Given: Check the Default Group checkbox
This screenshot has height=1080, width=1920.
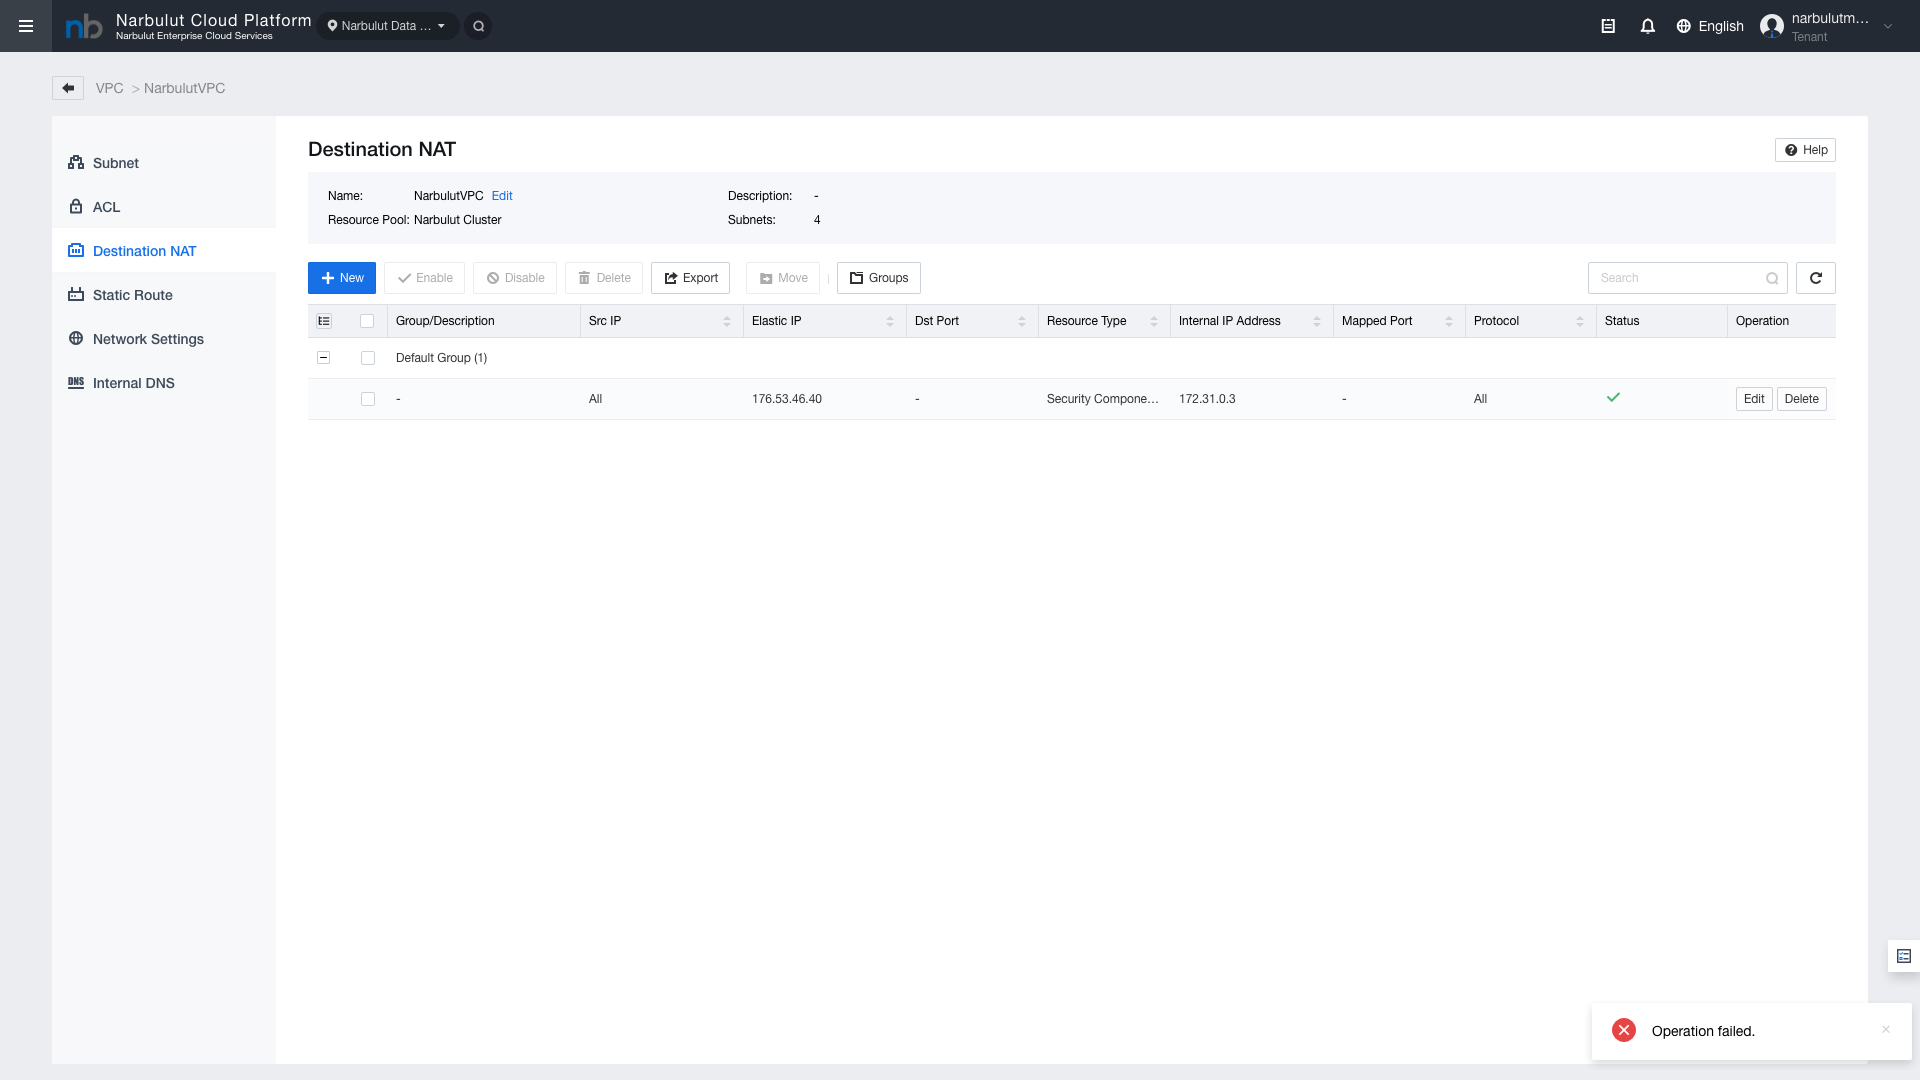Looking at the screenshot, I should (368, 358).
